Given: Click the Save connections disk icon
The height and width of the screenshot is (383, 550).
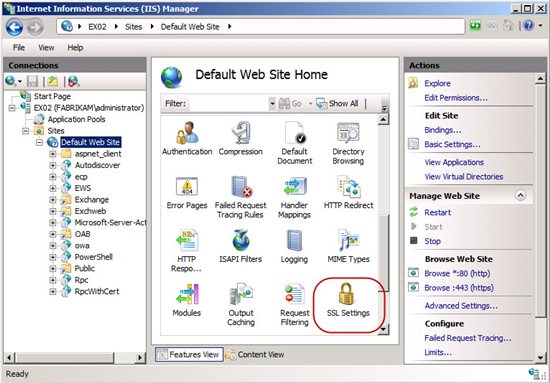Looking at the screenshot, I should pyautogui.click(x=32, y=82).
